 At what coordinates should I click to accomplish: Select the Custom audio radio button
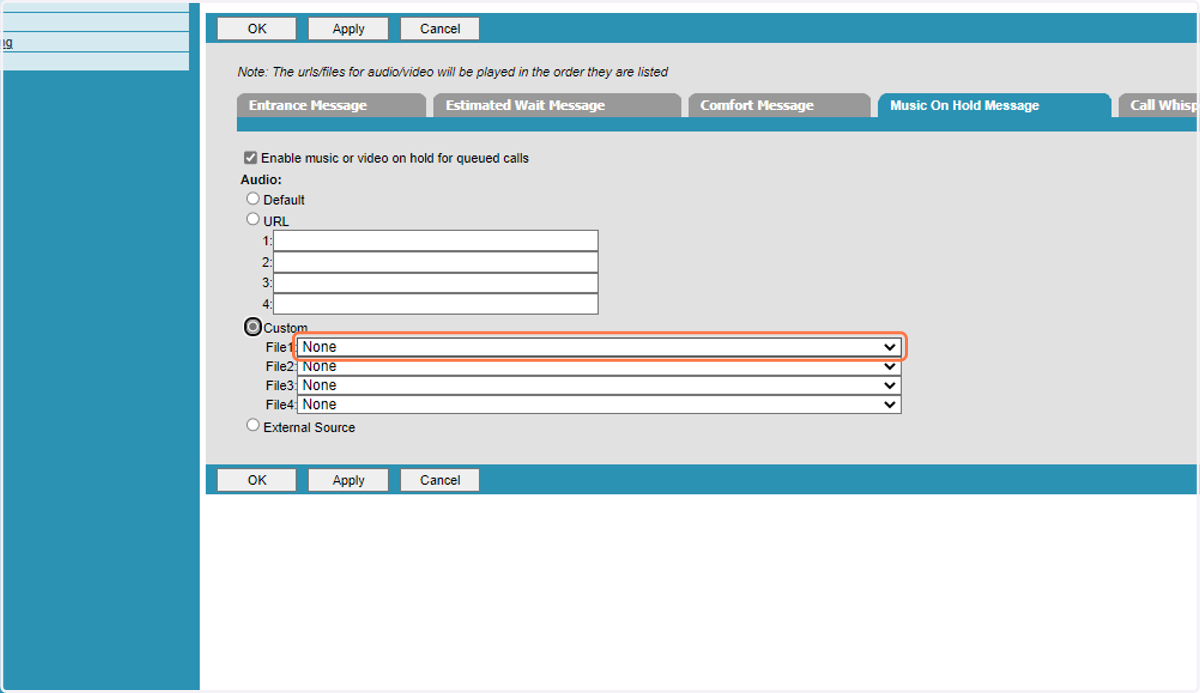(253, 327)
